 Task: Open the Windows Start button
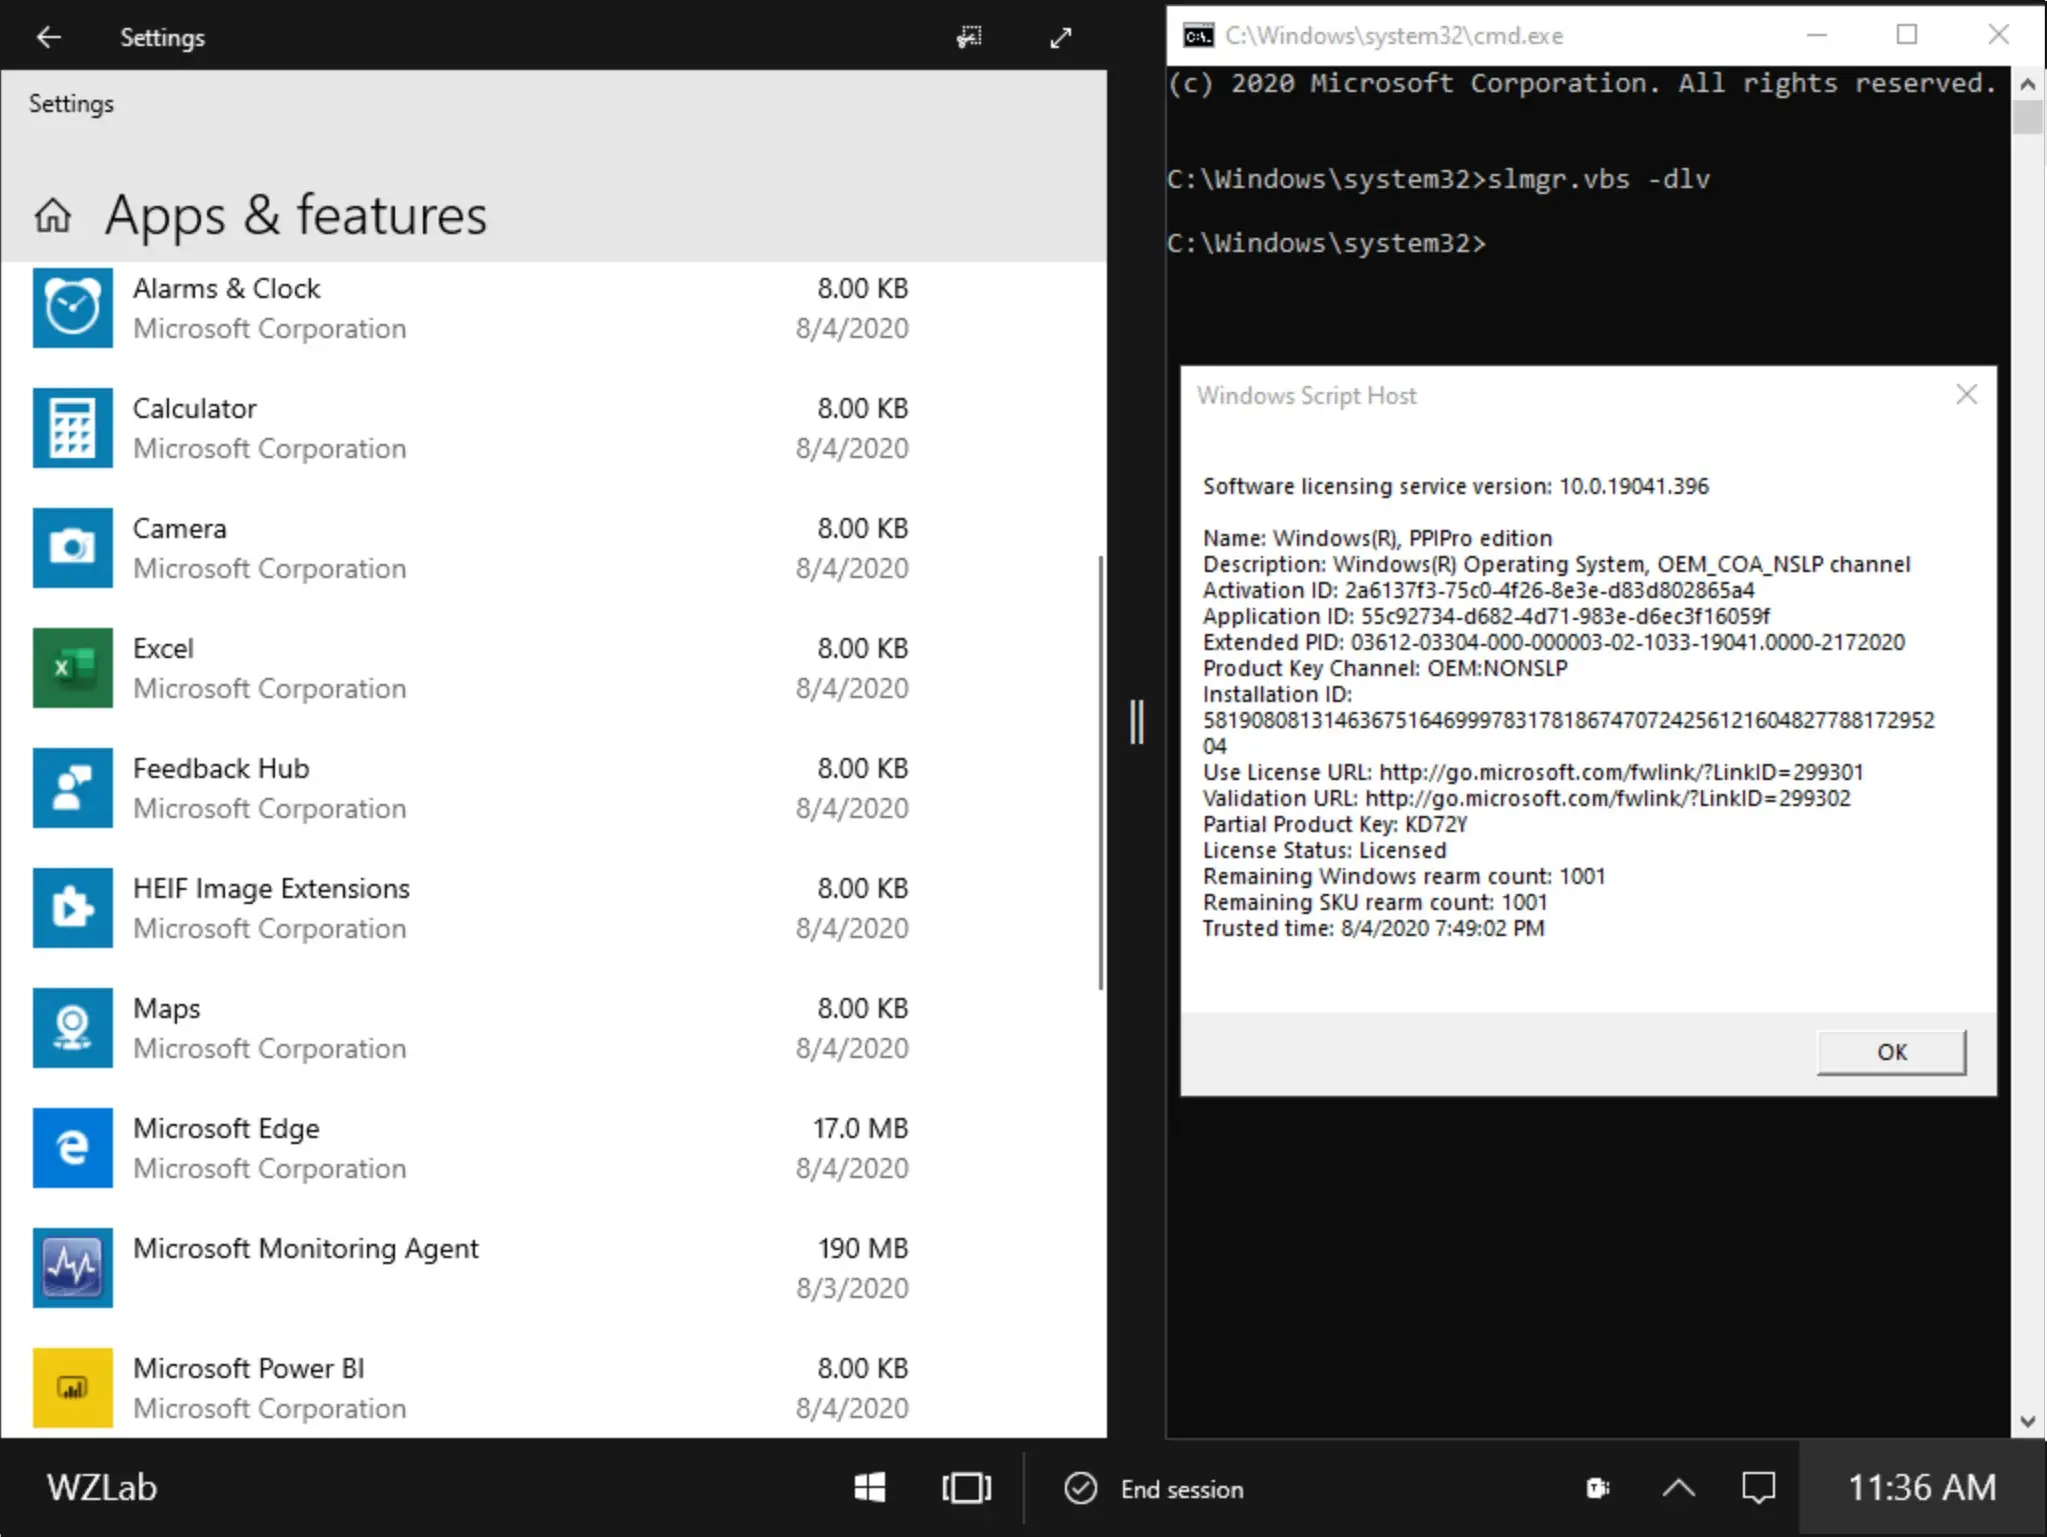point(870,1488)
